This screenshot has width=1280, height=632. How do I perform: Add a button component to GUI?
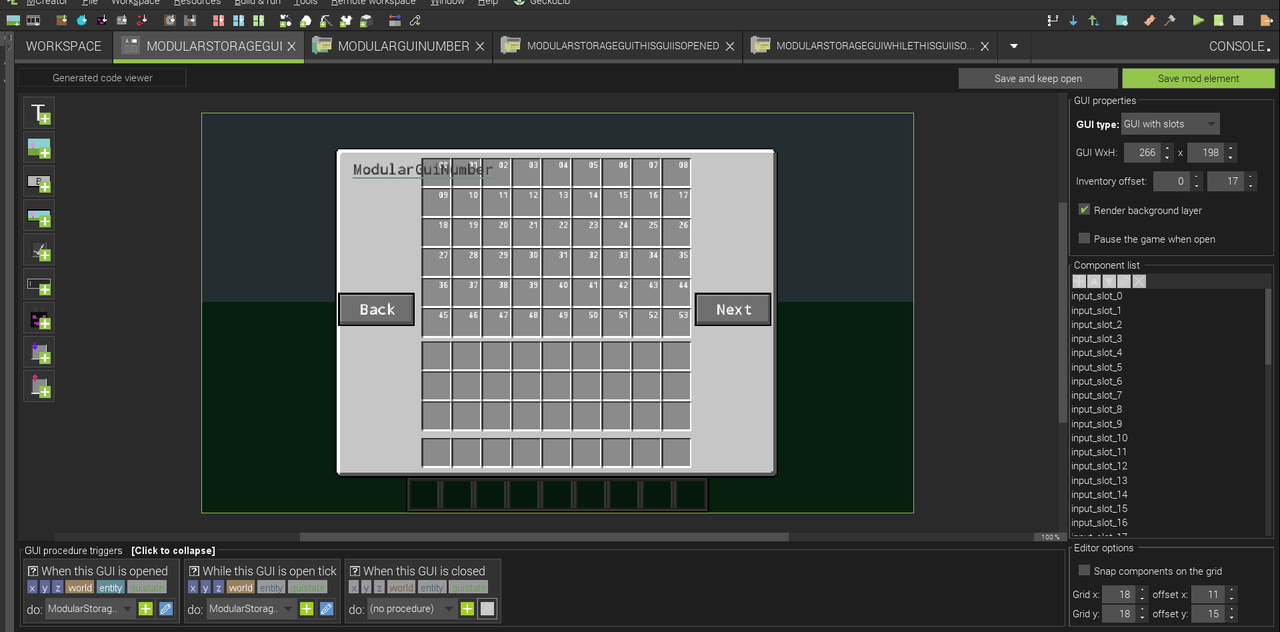39,182
